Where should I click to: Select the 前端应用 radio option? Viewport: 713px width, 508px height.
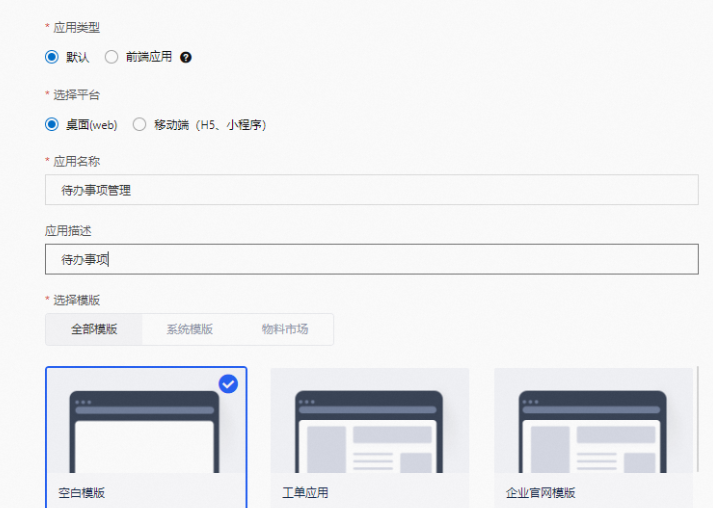(111, 57)
